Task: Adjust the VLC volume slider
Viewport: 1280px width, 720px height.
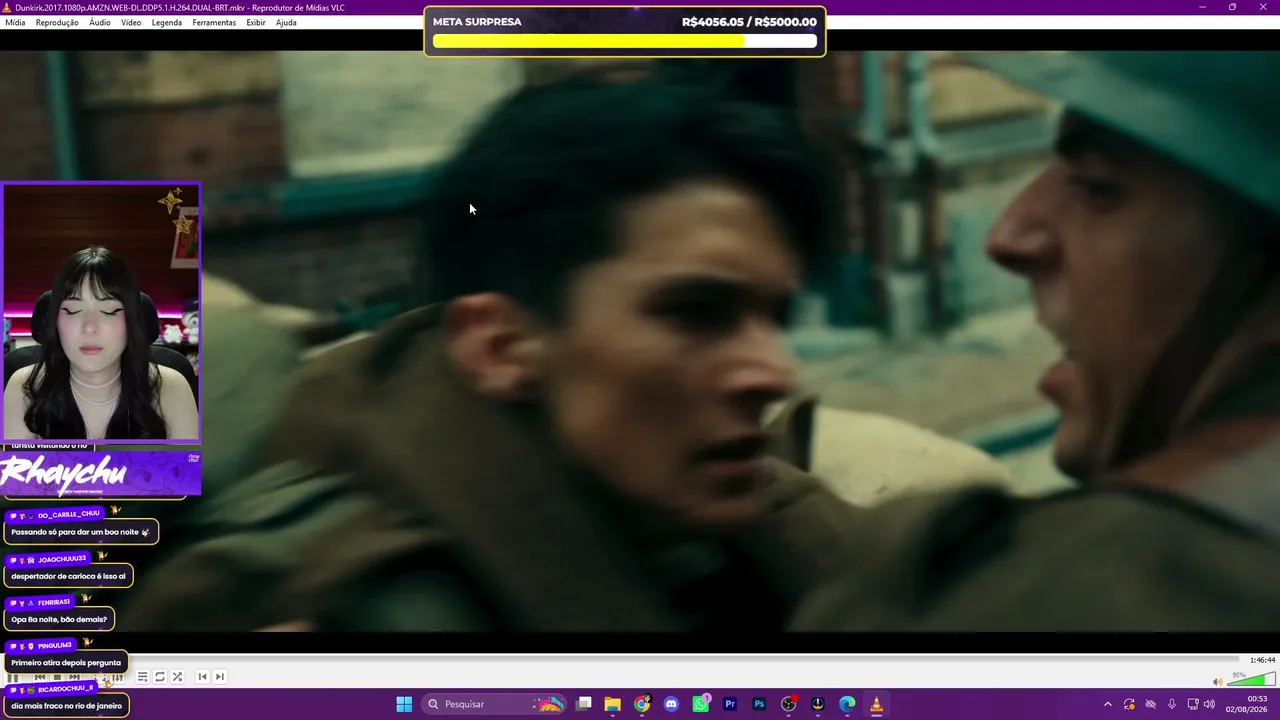Action: 1251,681
